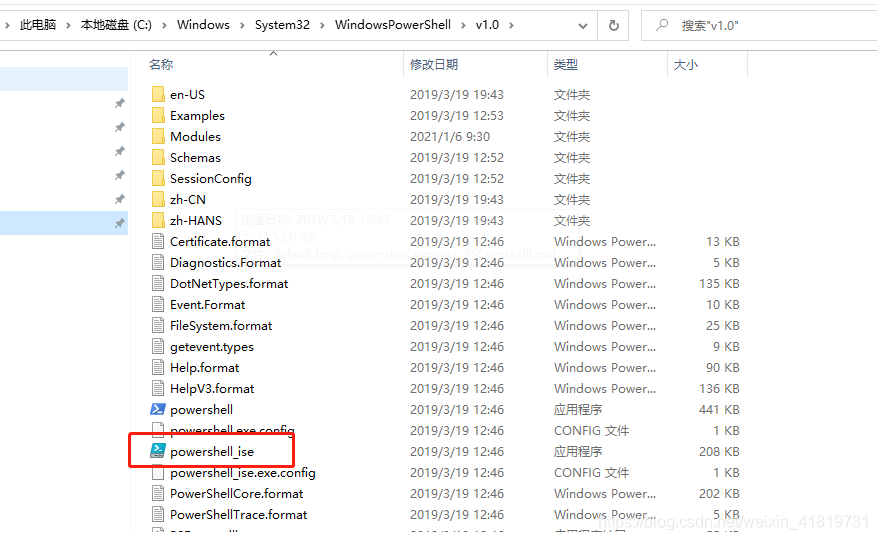Expand the chevron after WindowsPowerShell breadcrumb
877x540 pixels.
[x=463, y=25]
